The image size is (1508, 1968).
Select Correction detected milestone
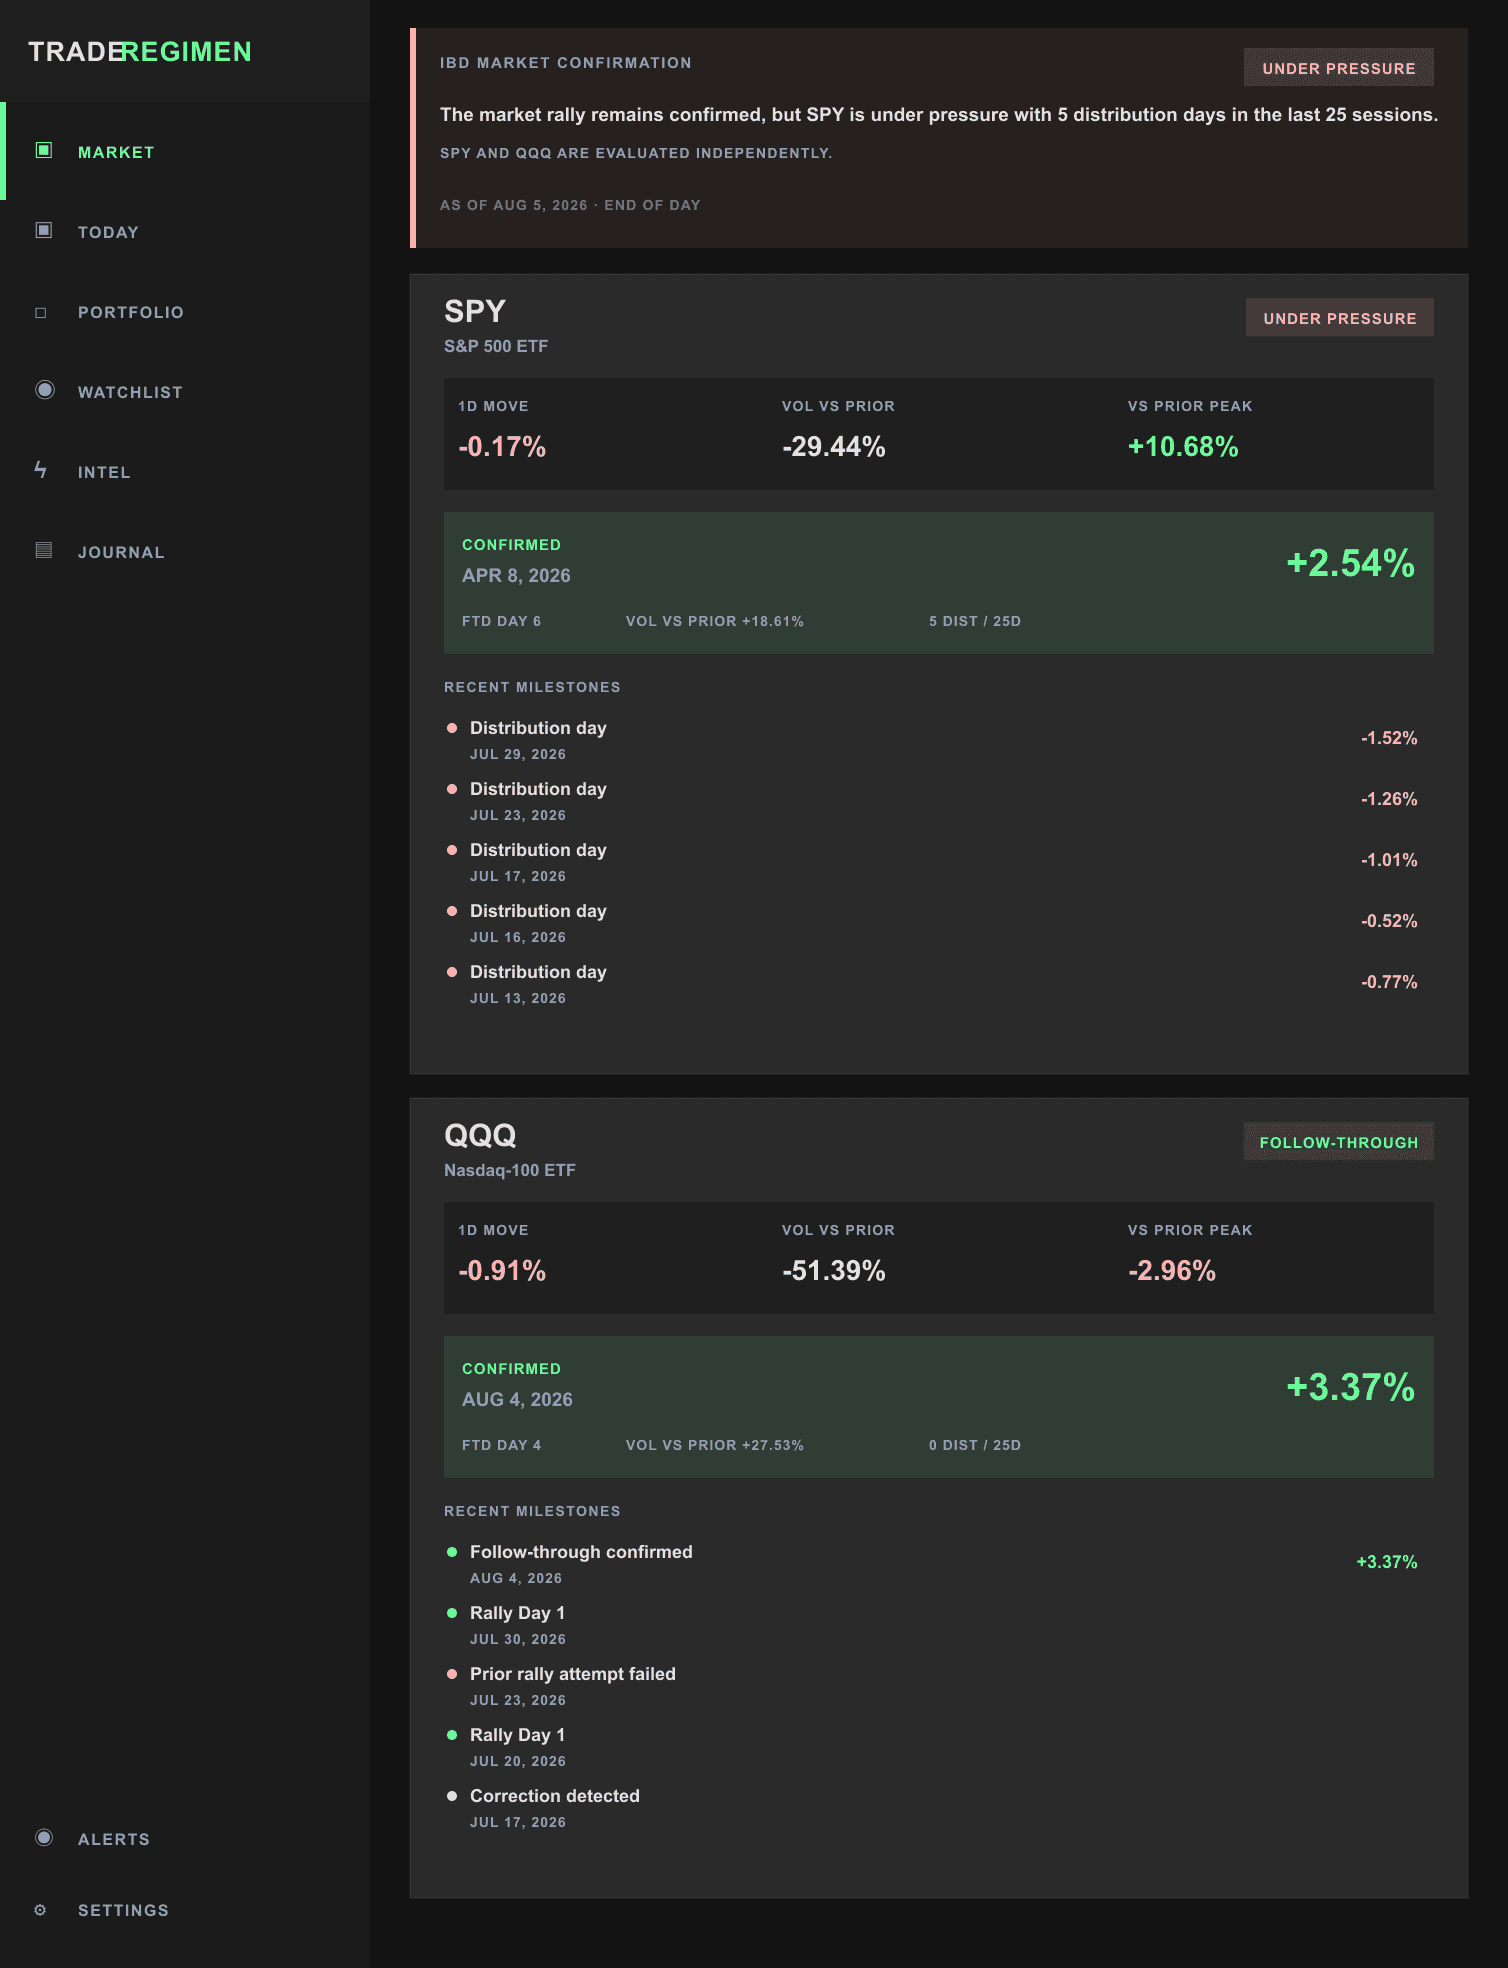(932, 1807)
